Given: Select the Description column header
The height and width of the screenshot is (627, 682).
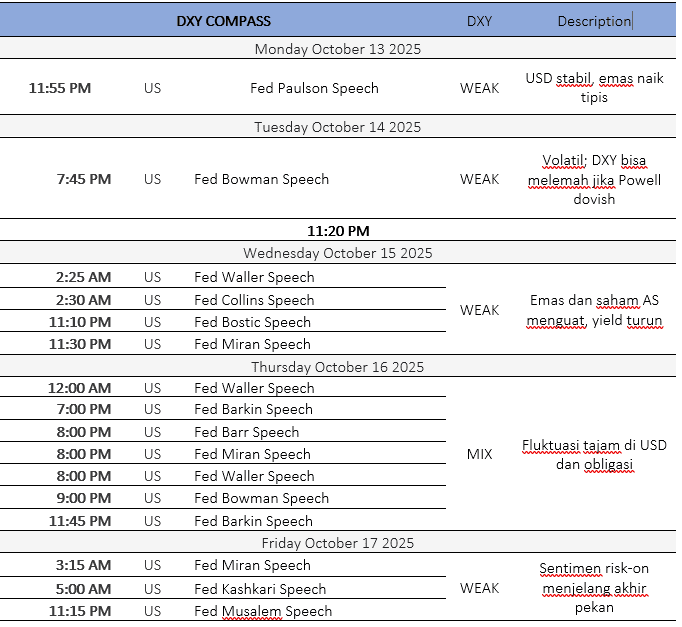Looking at the screenshot, I should click(x=594, y=21).
